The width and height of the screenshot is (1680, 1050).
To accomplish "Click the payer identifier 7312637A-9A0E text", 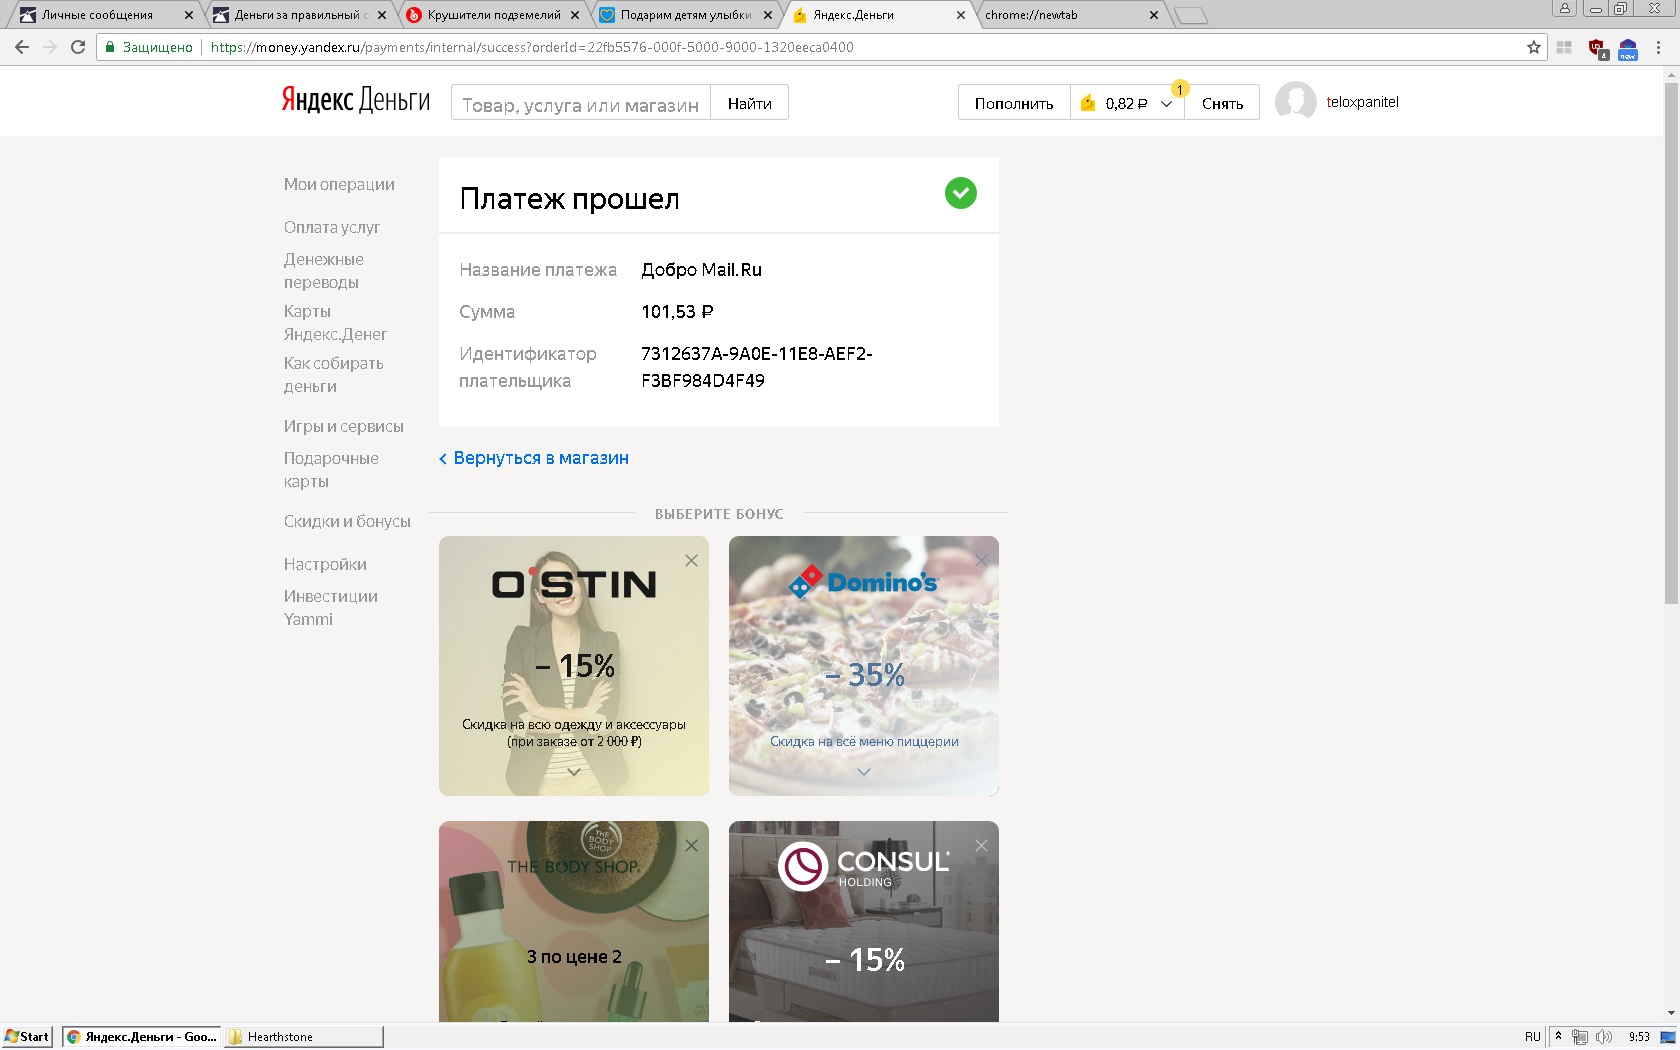I will pos(757,367).
